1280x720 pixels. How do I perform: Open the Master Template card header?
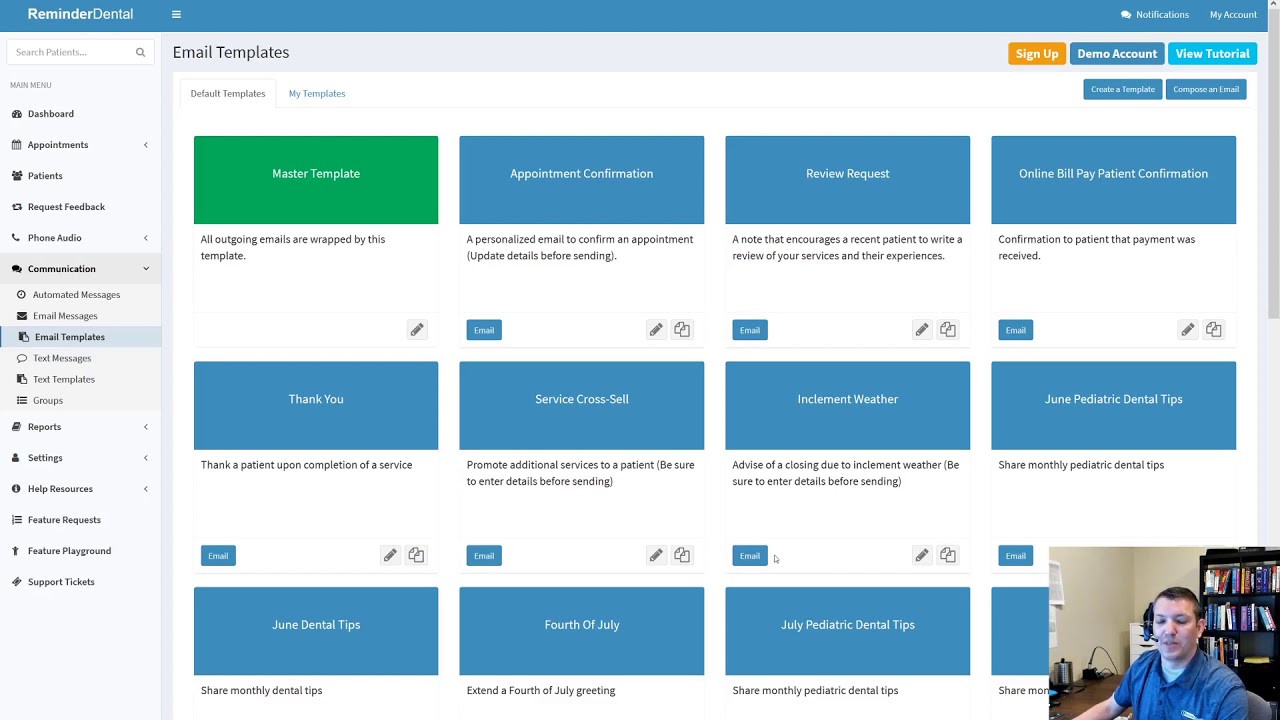coord(316,180)
